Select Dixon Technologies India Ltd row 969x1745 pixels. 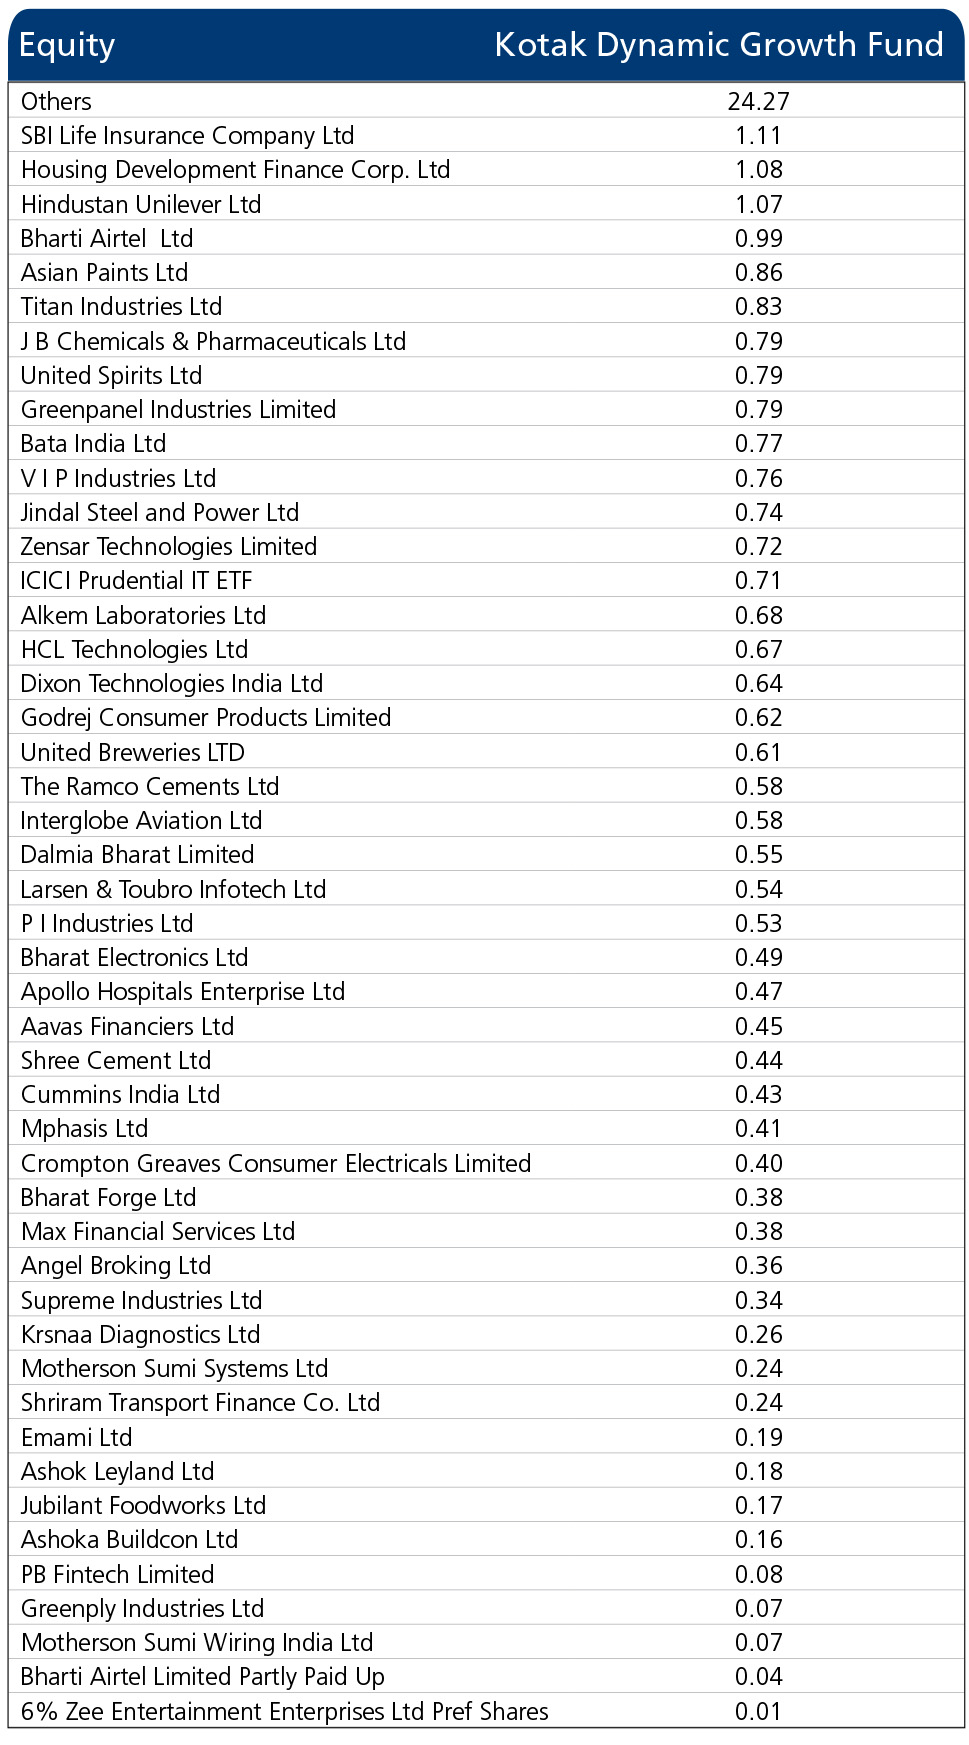point(486,683)
